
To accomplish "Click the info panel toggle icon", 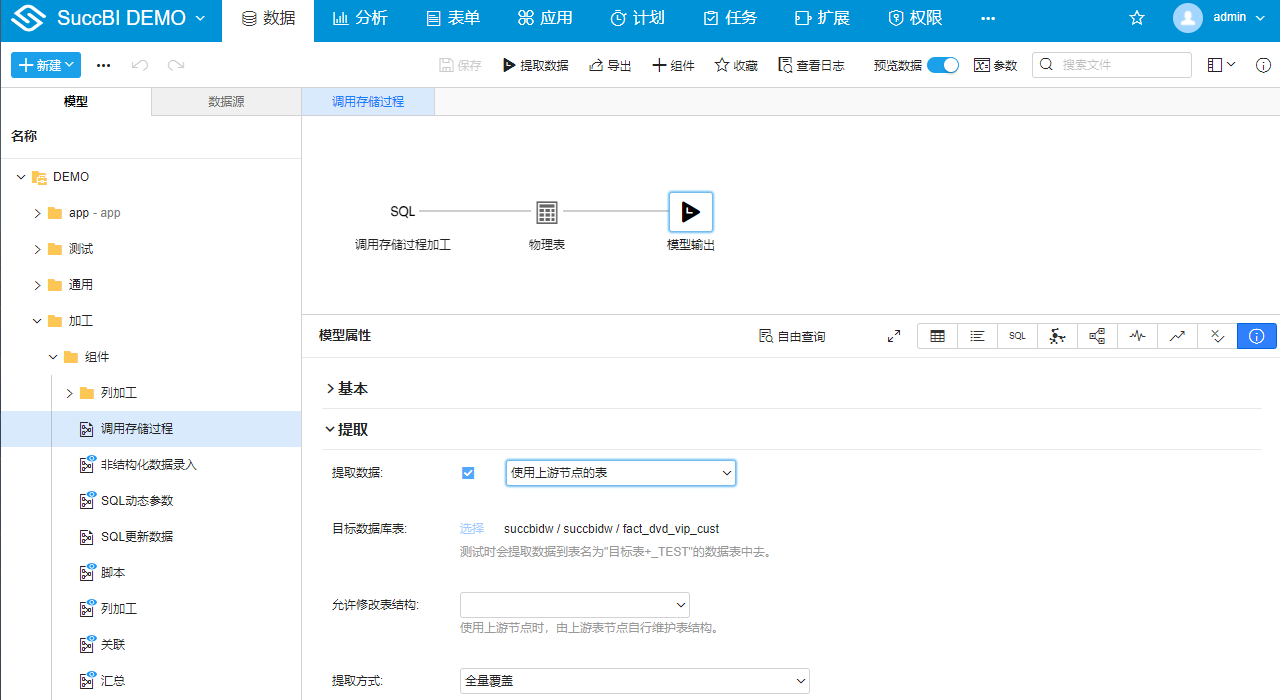I will coord(1257,336).
